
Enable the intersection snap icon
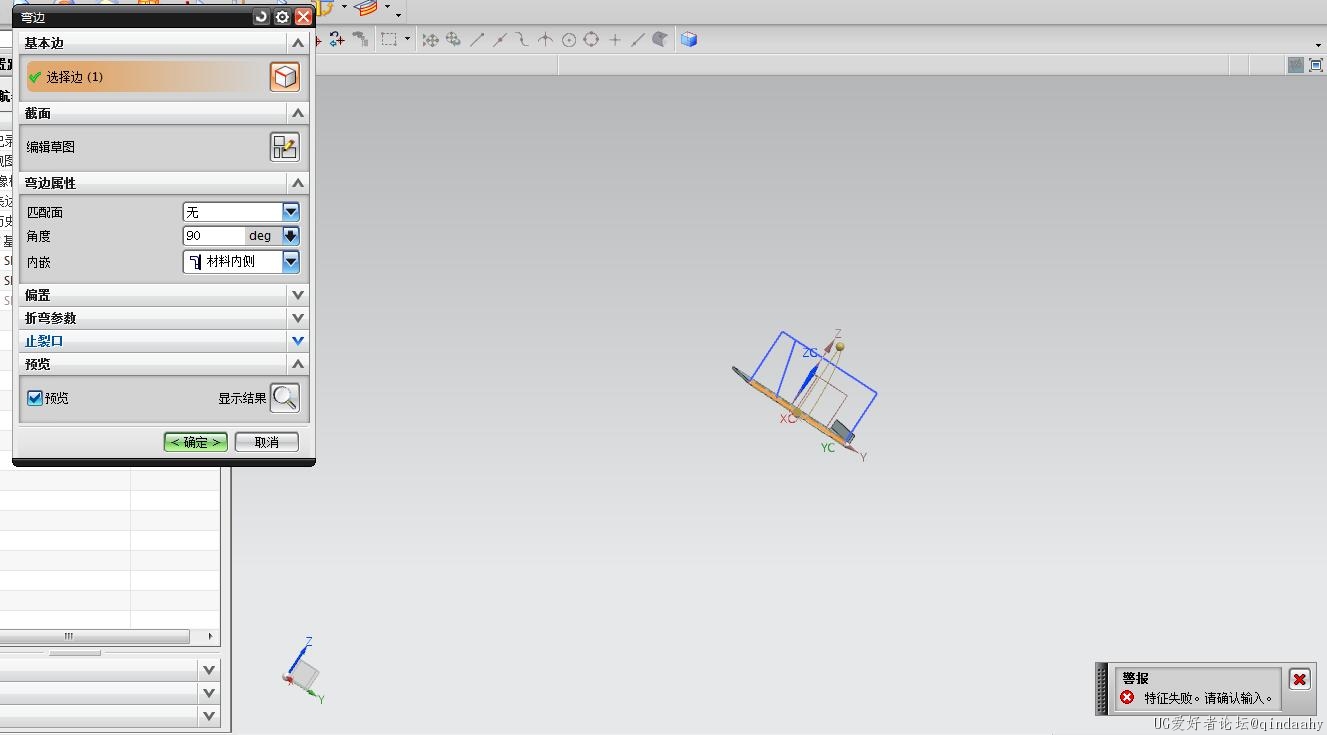coord(545,40)
